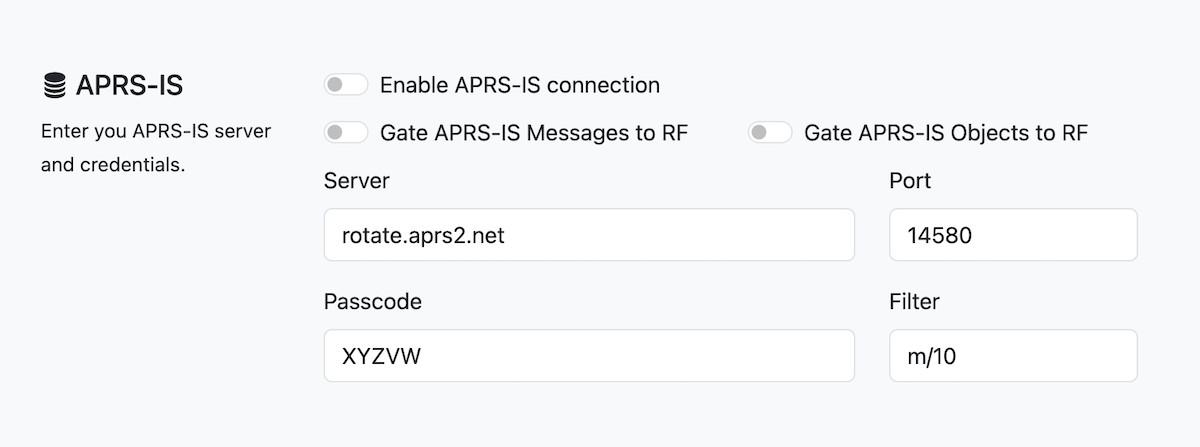Click the 'Gate APRS-IS Objects to RF' label
1200x447 pixels.
(x=945, y=133)
